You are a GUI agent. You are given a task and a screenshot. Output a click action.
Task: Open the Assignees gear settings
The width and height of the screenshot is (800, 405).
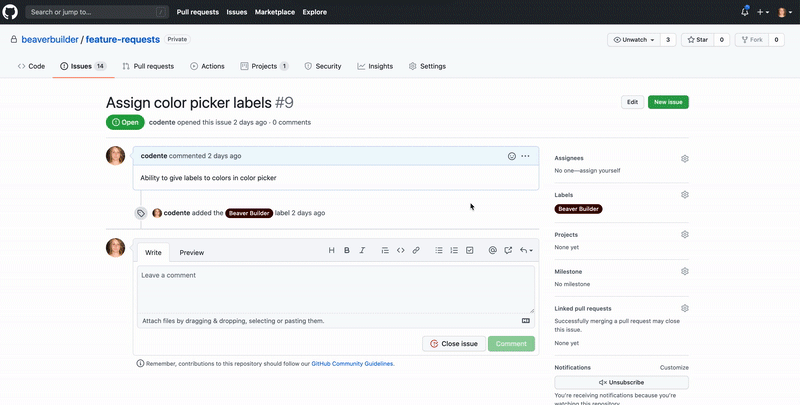coord(685,158)
